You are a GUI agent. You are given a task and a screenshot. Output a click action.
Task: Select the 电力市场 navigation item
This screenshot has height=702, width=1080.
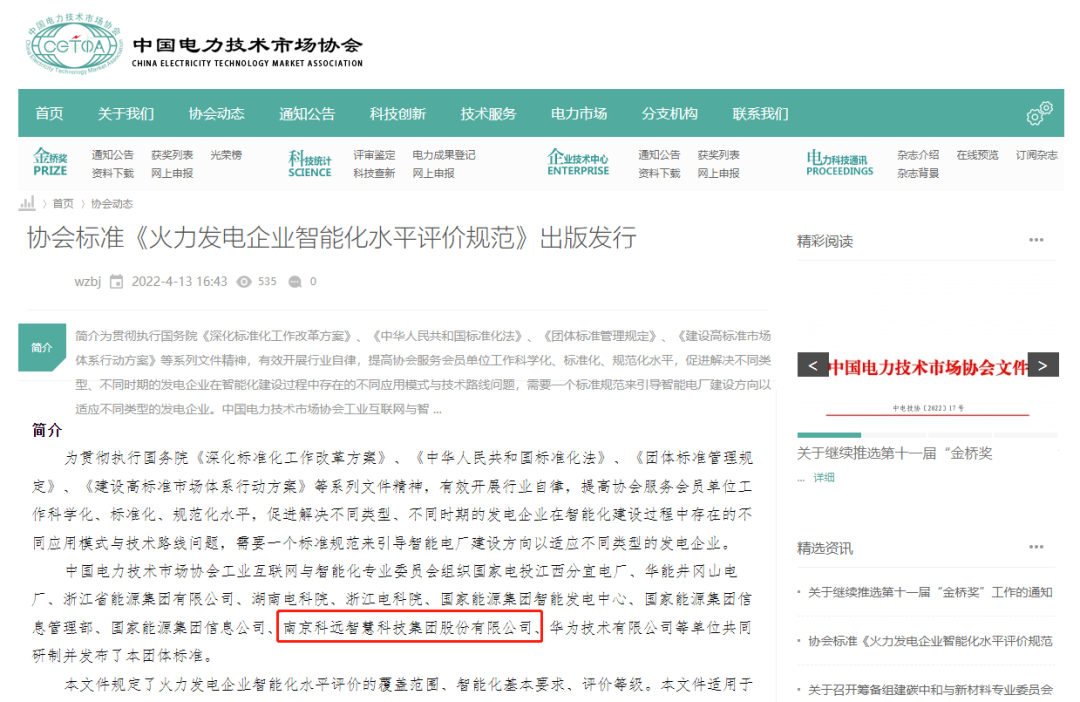click(x=579, y=113)
